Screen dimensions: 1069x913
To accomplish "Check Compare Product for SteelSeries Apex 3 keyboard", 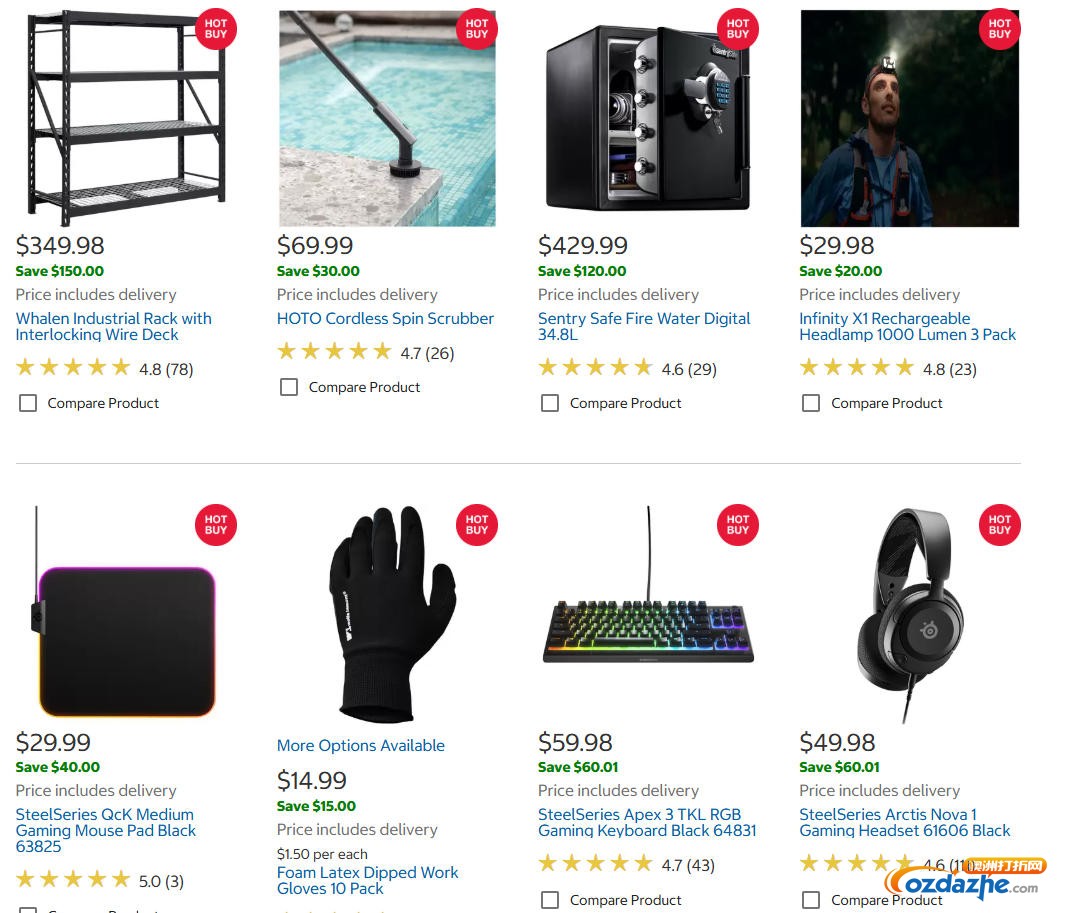I will (550, 900).
